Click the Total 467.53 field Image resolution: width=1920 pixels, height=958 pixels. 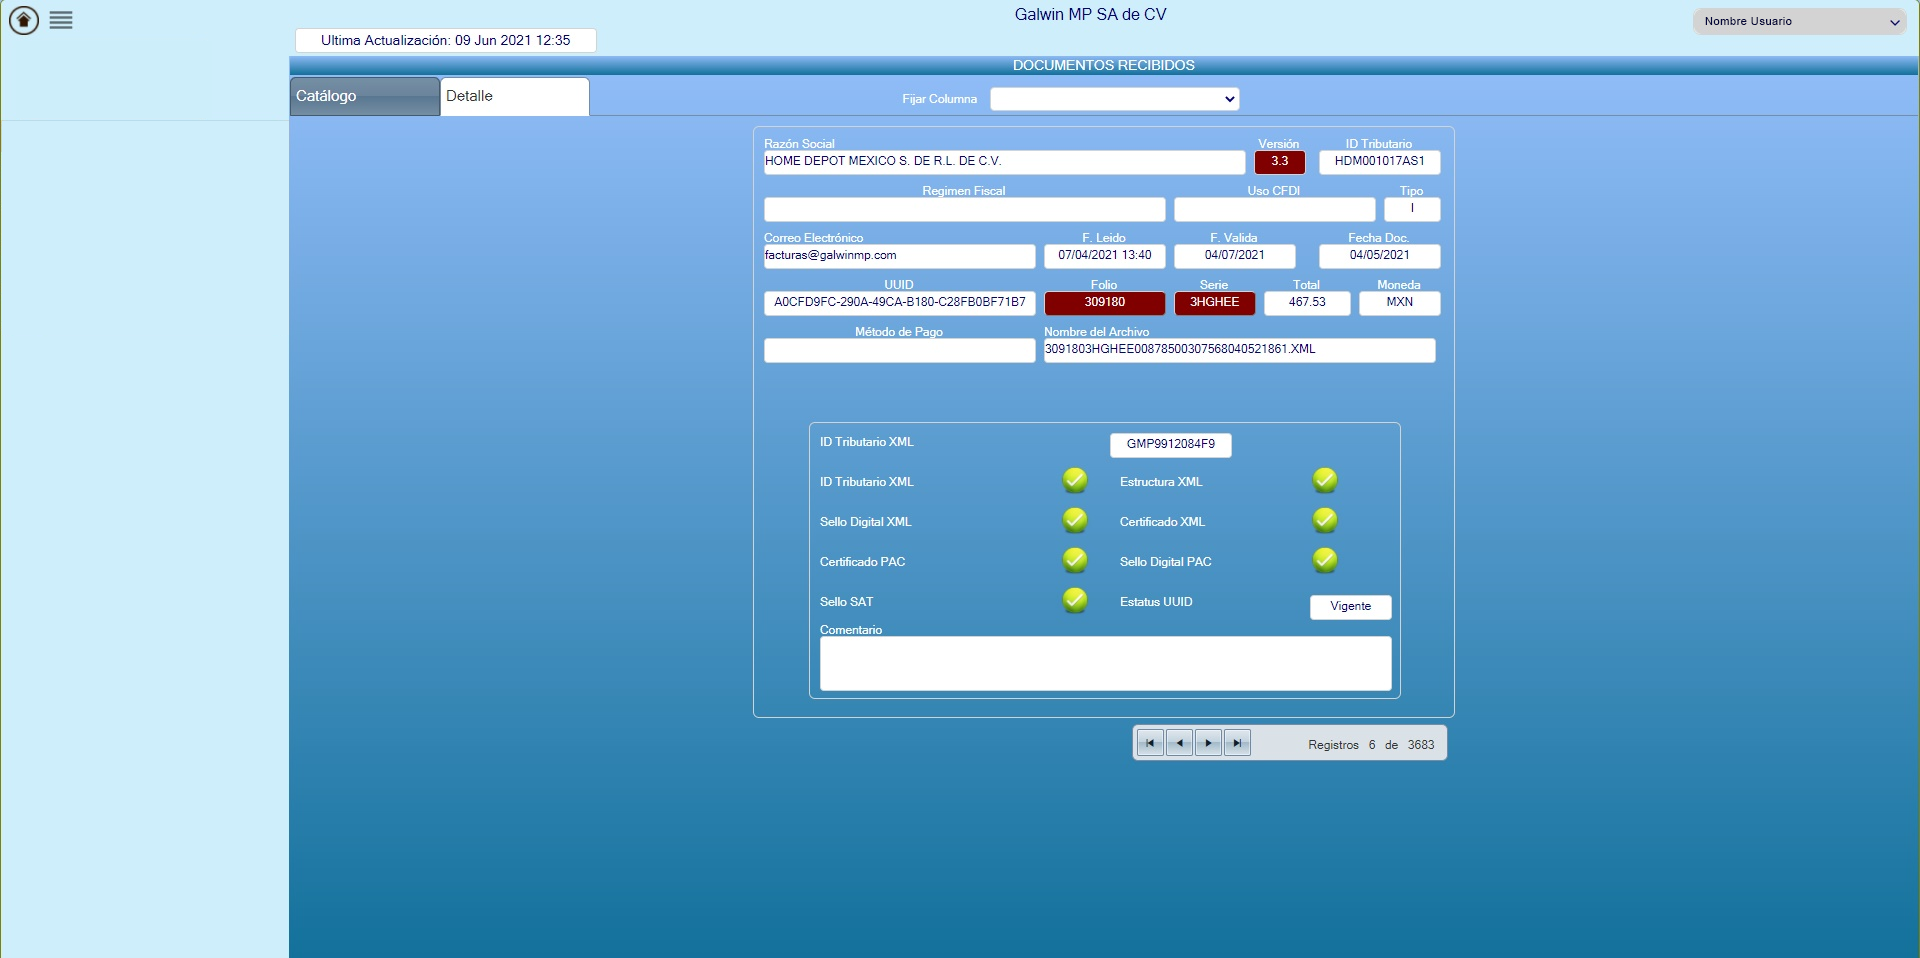[x=1307, y=303]
